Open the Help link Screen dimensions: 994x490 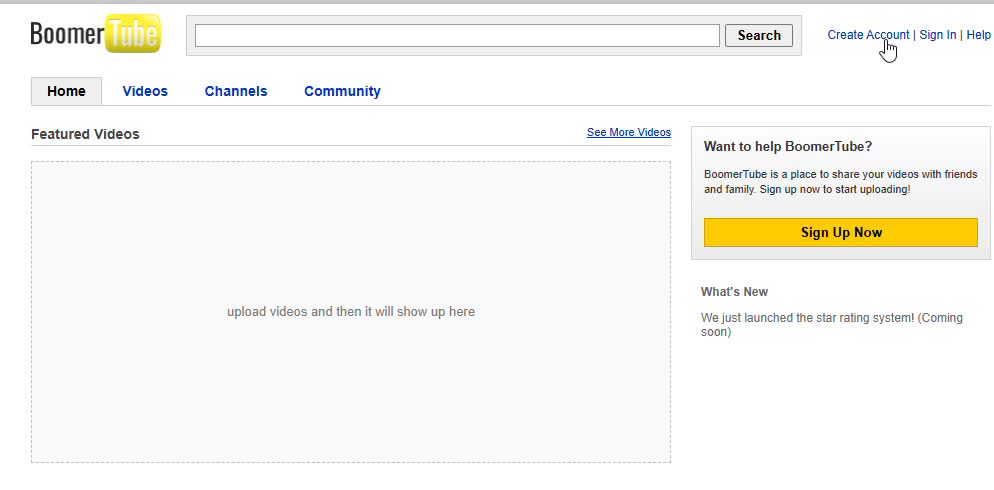[x=978, y=35]
